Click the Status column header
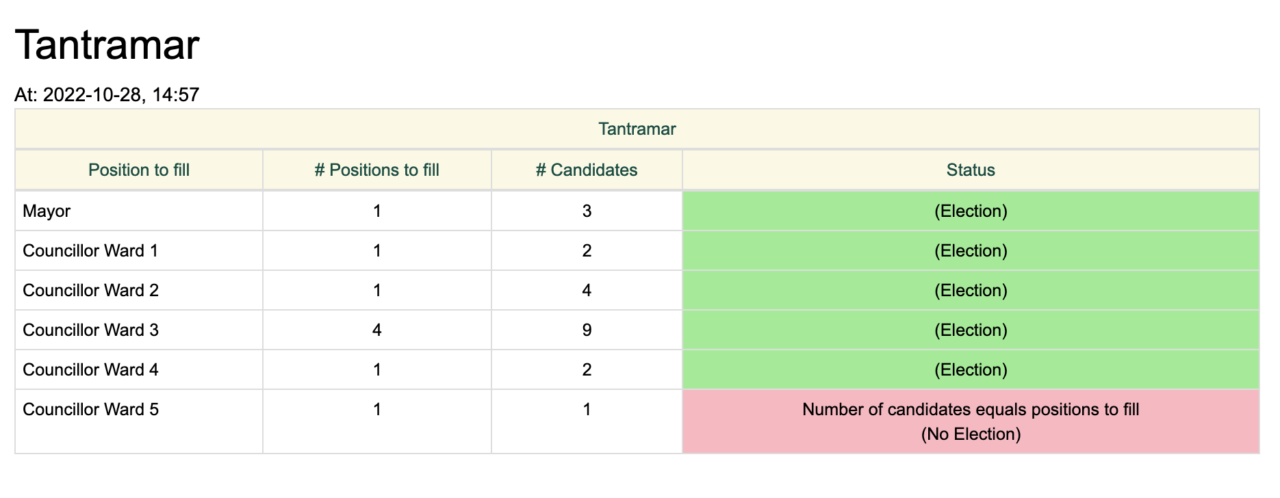Viewport: 1280px width, 498px height. click(971, 170)
